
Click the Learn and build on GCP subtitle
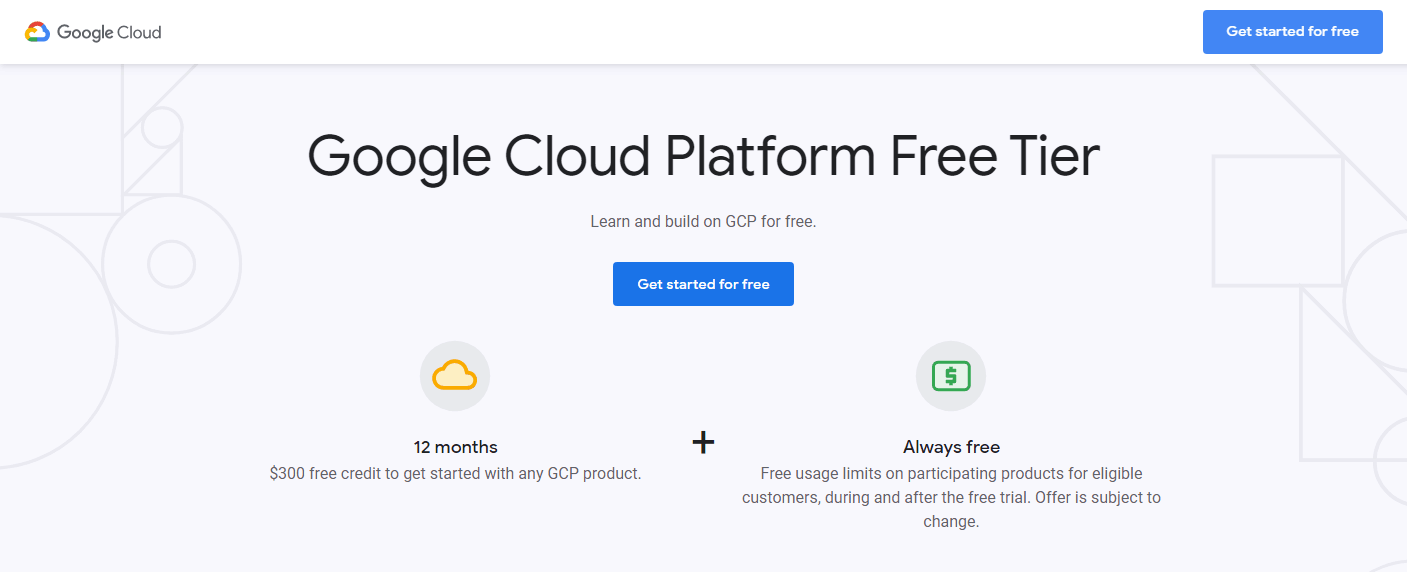(703, 221)
